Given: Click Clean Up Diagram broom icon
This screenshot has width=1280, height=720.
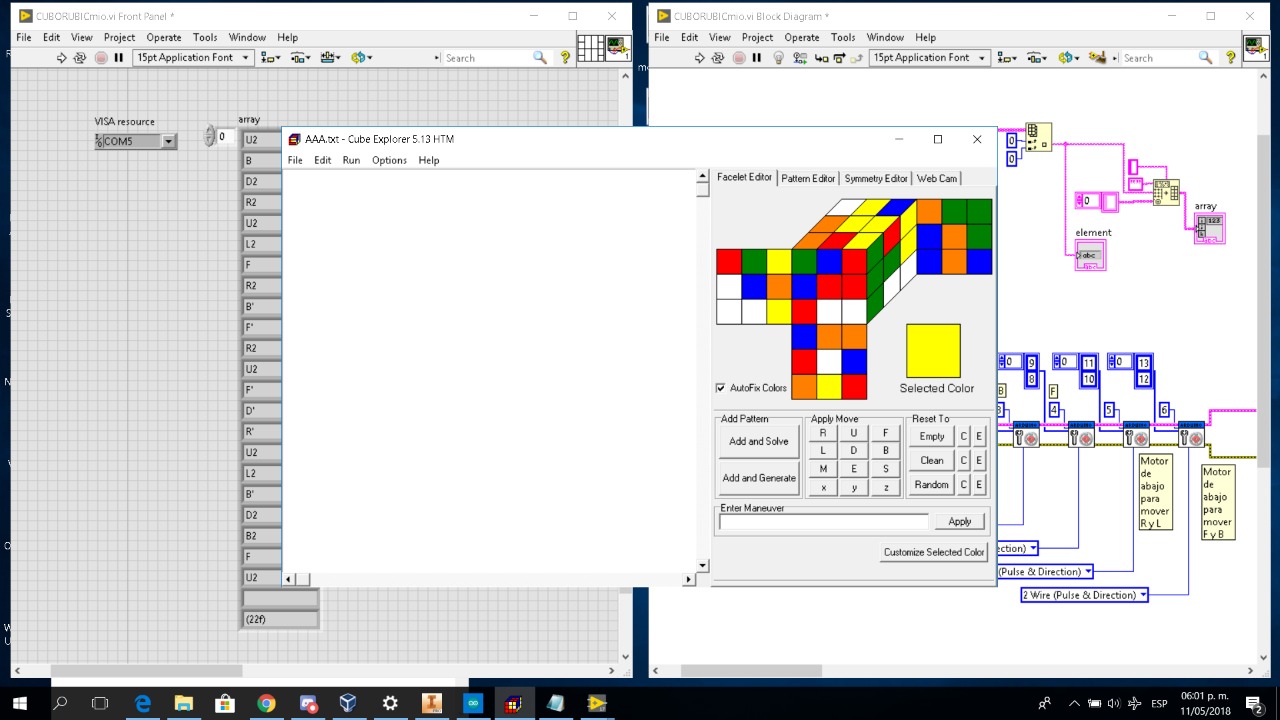Looking at the screenshot, I should point(1097,58).
